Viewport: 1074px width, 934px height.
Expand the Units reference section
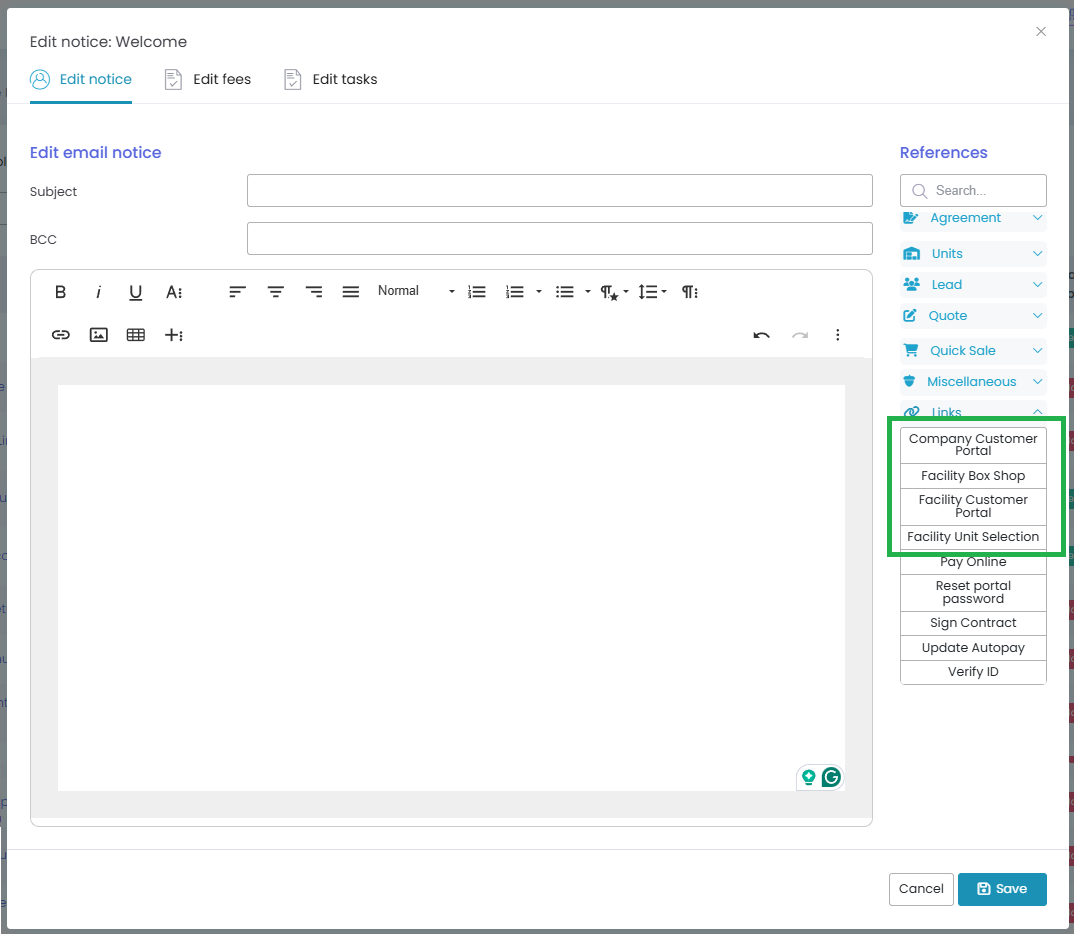click(x=973, y=254)
